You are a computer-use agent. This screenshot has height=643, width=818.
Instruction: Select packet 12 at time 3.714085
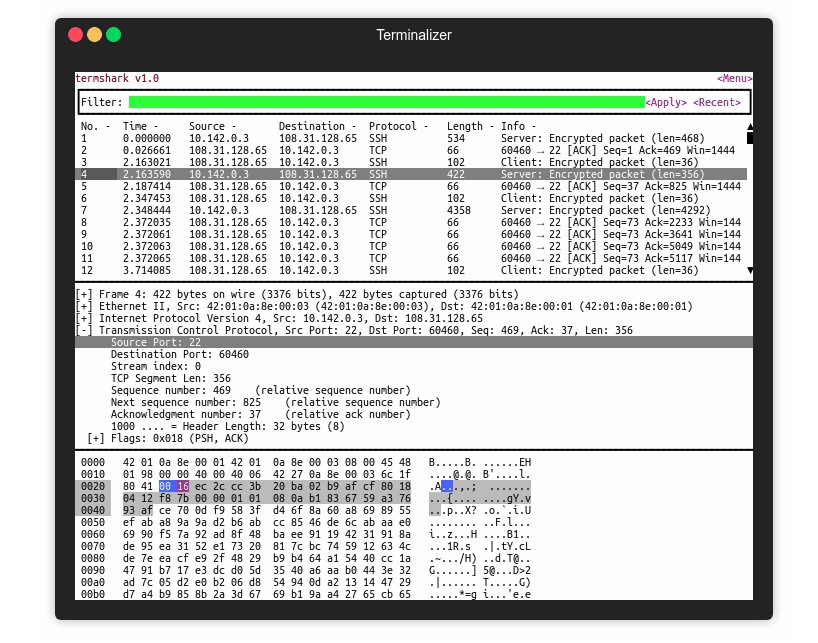411,270
